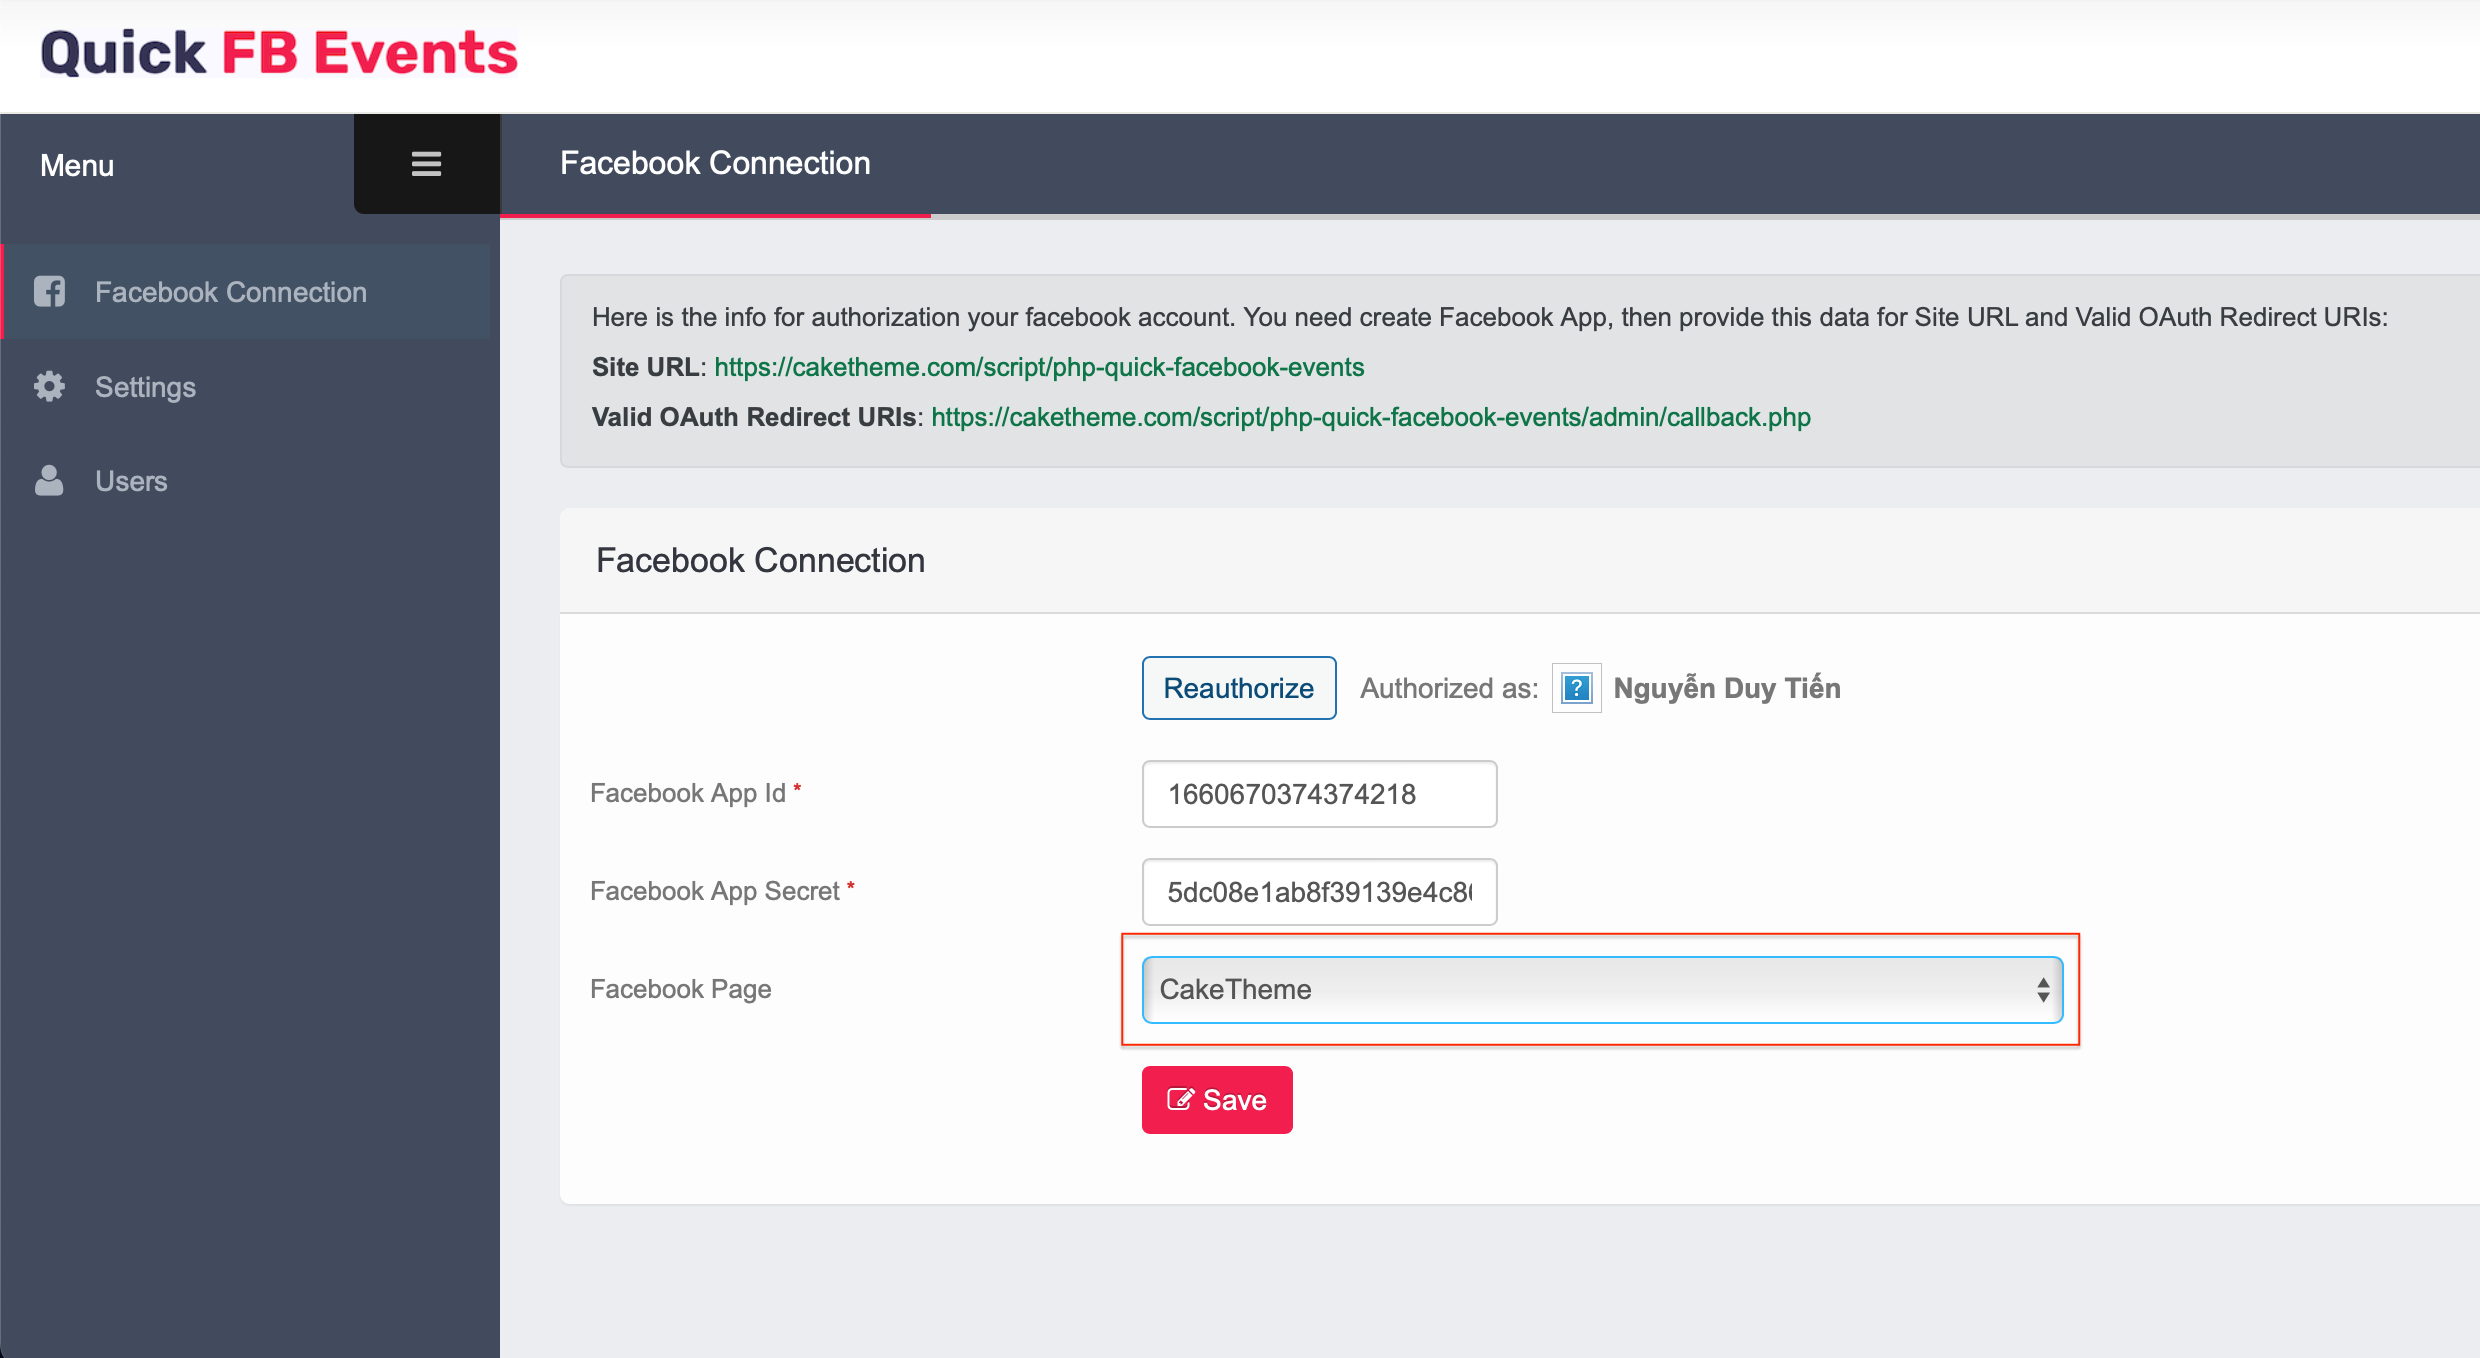Image resolution: width=2480 pixels, height=1358 pixels.
Task: Click into the Facebook App Secret field
Action: [1318, 892]
